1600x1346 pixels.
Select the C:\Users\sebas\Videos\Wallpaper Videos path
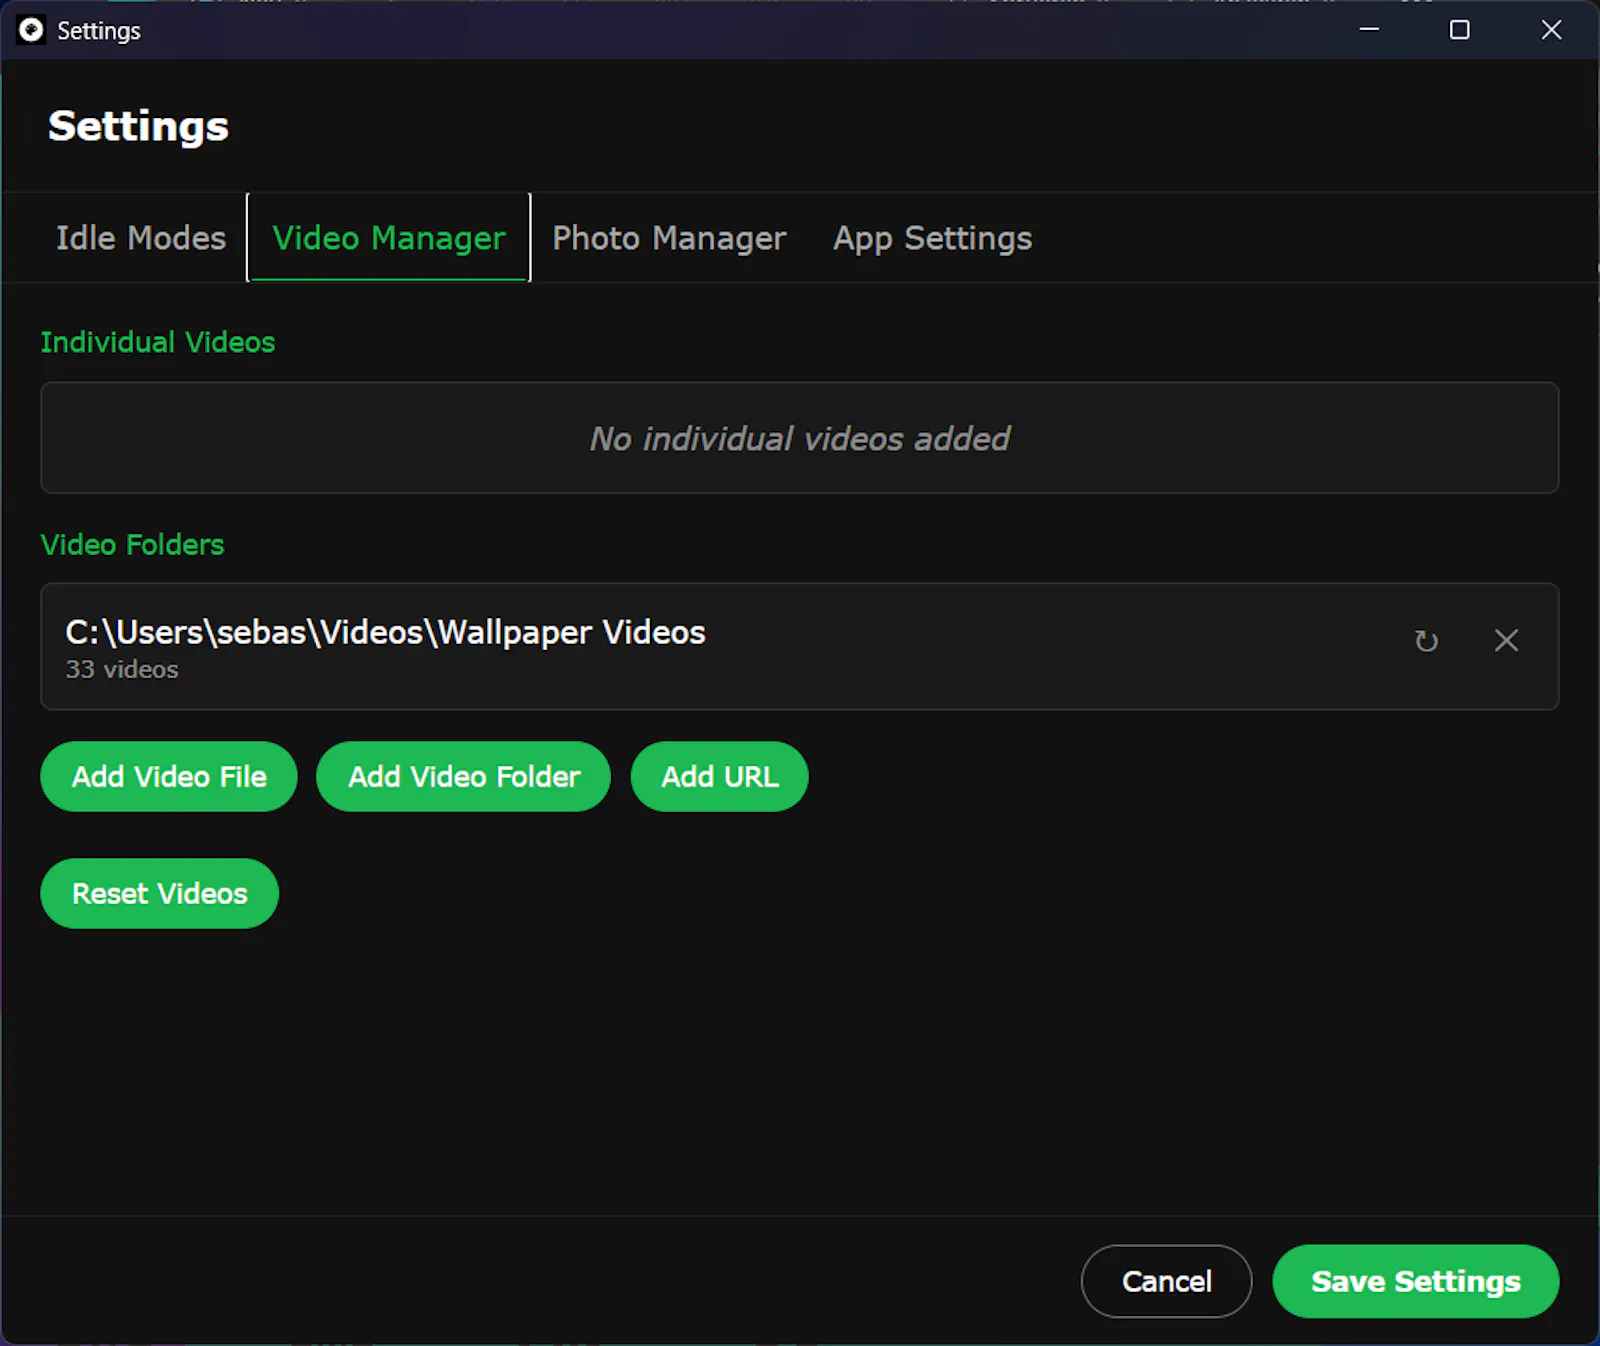pos(385,632)
